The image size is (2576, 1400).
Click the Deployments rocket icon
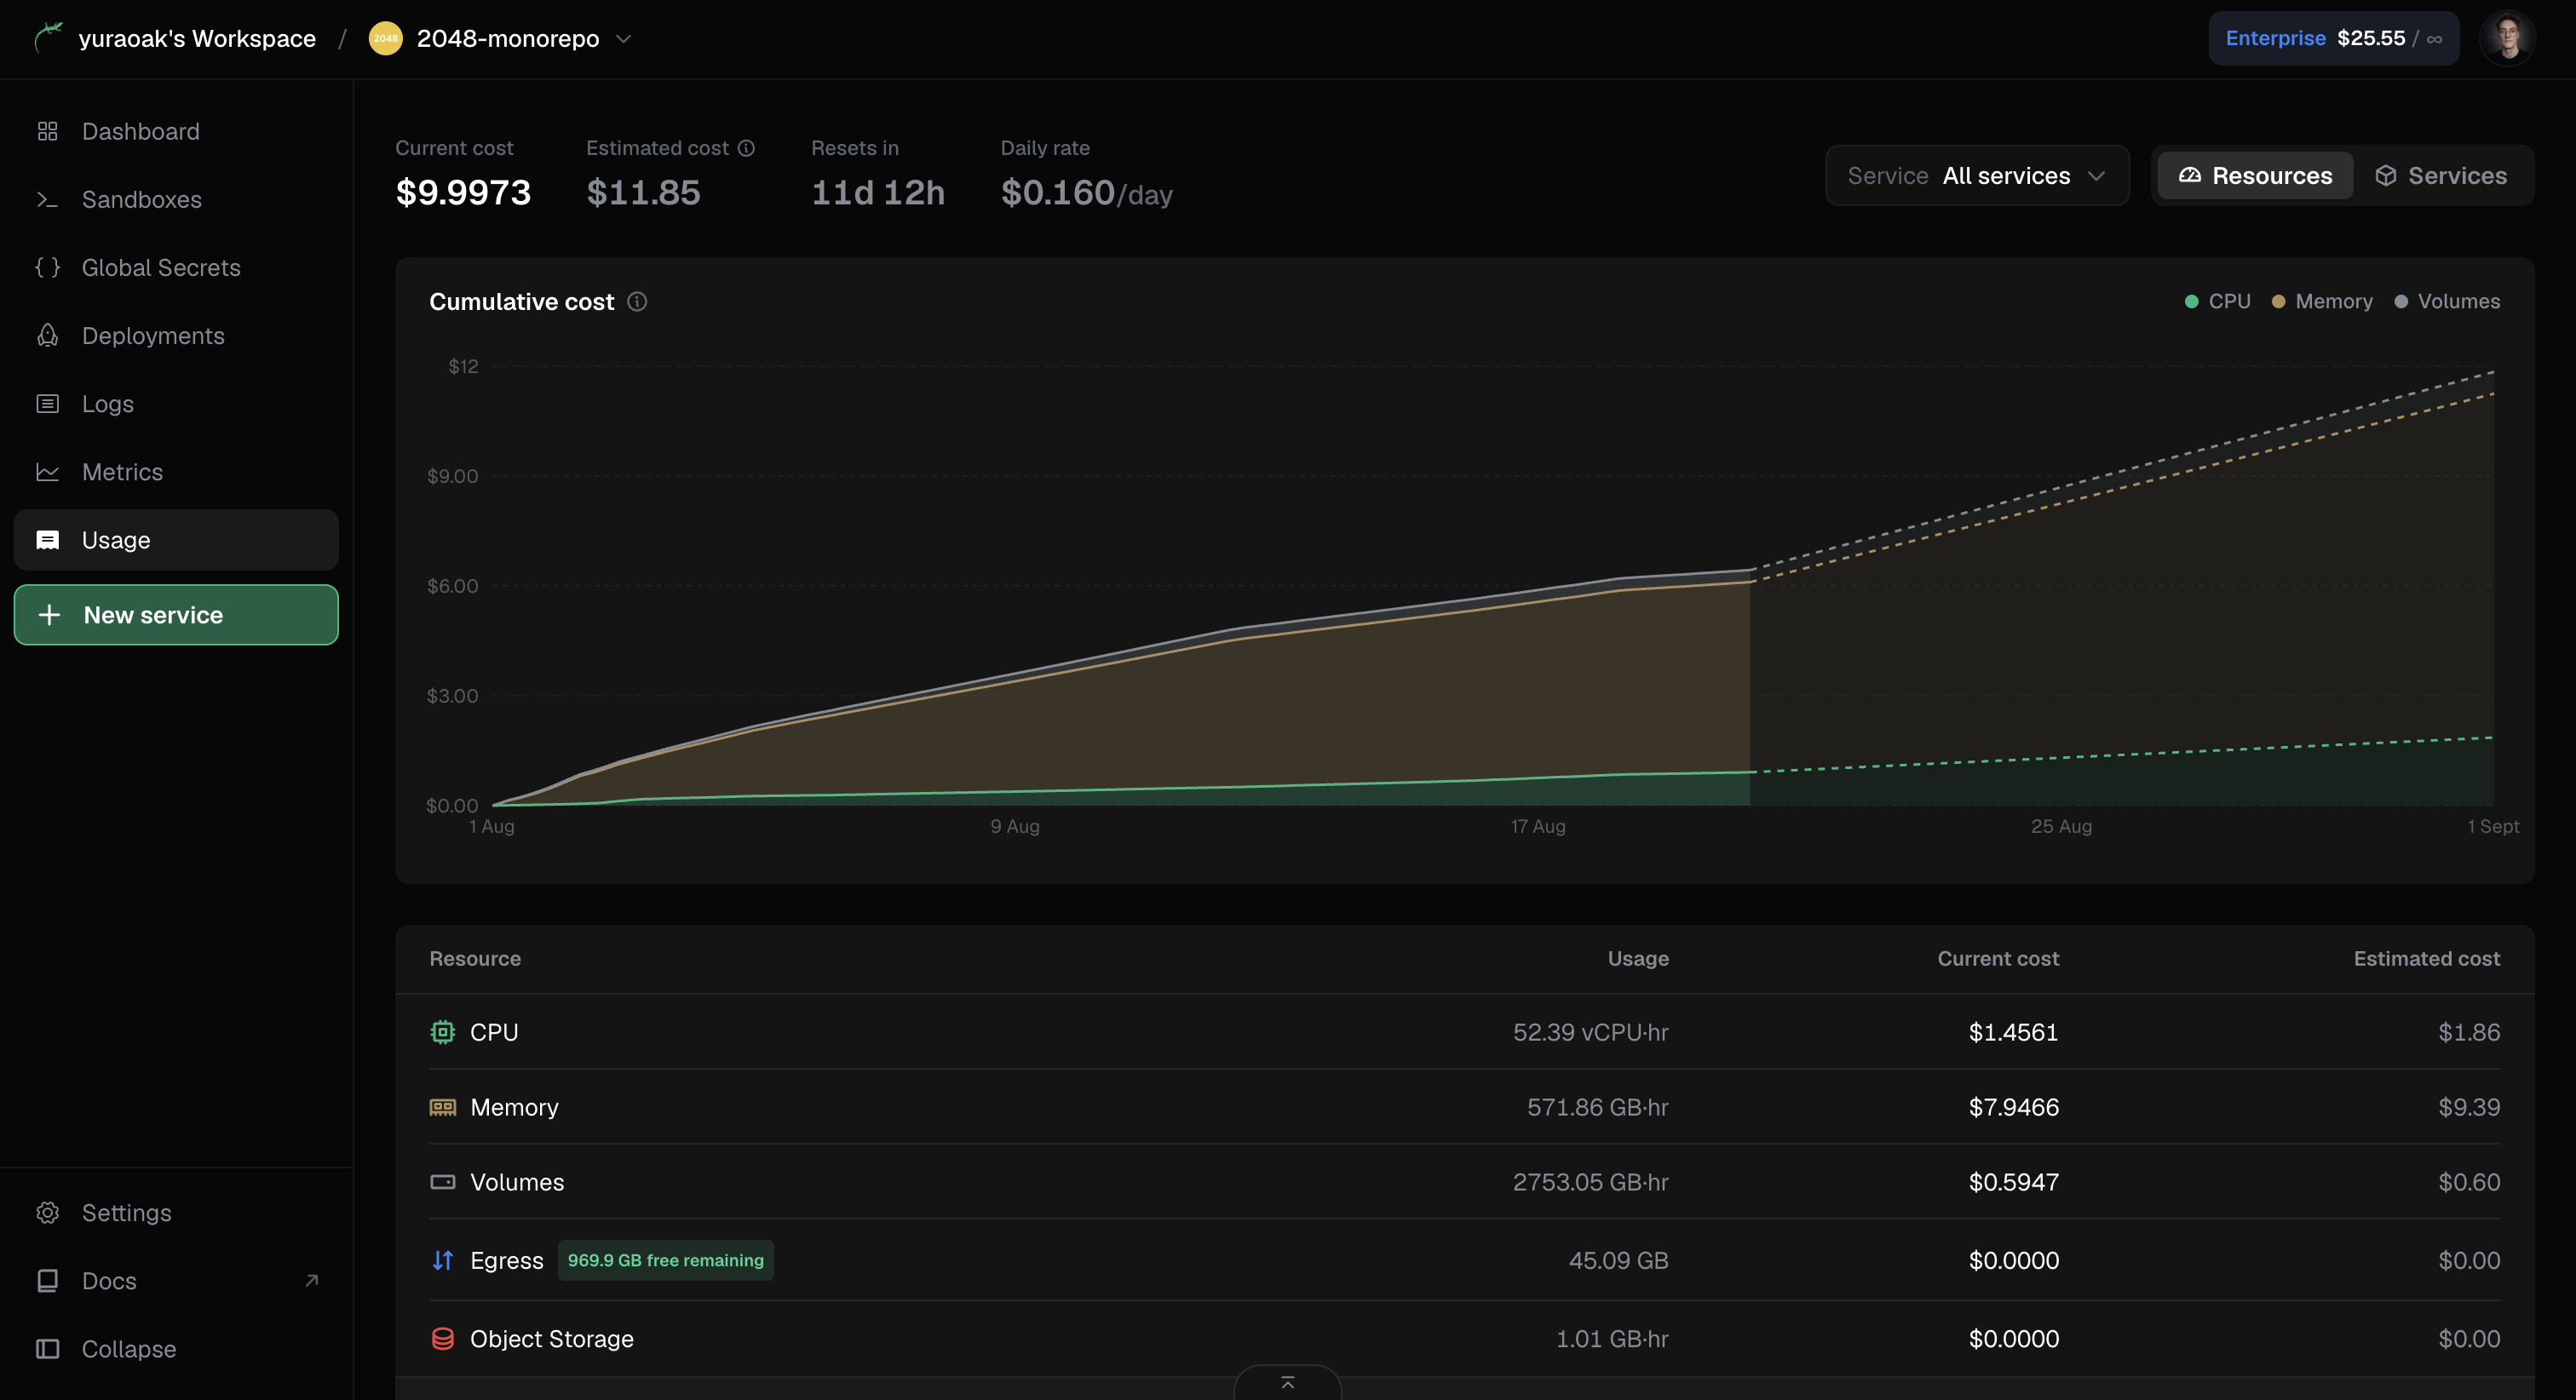click(x=47, y=335)
